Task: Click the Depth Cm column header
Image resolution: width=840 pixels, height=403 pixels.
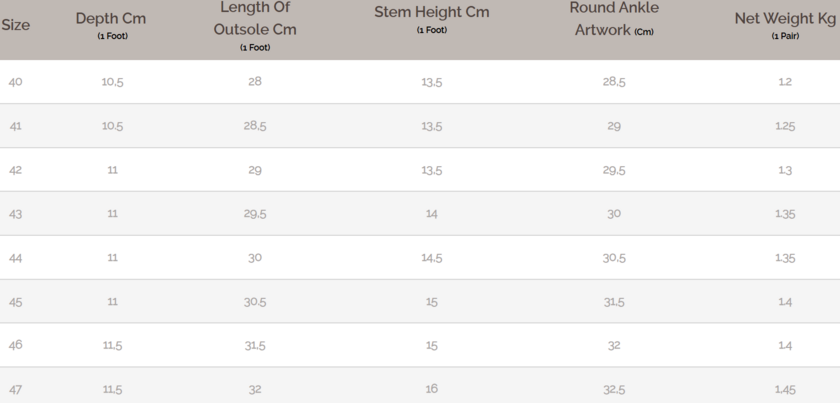Action: coord(111,19)
